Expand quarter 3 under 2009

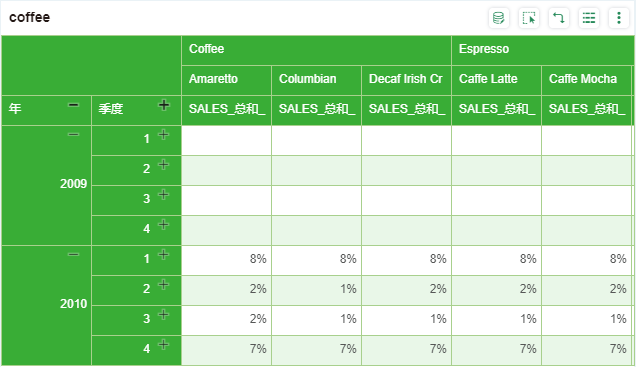click(x=163, y=195)
